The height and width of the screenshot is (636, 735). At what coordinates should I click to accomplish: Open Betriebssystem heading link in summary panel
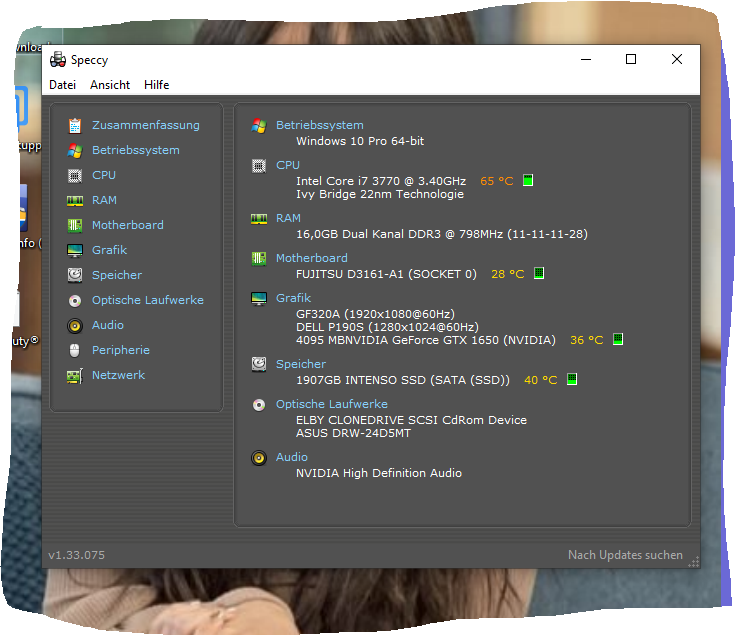click(x=320, y=125)
